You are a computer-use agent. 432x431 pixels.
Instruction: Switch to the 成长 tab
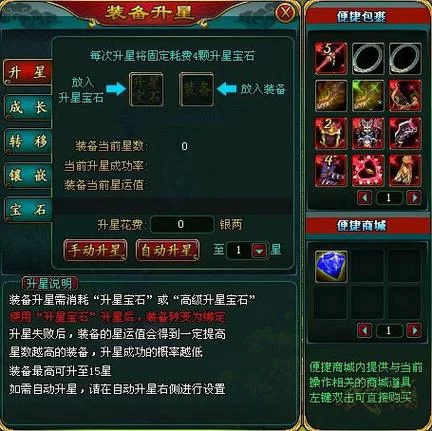point(28,107)
